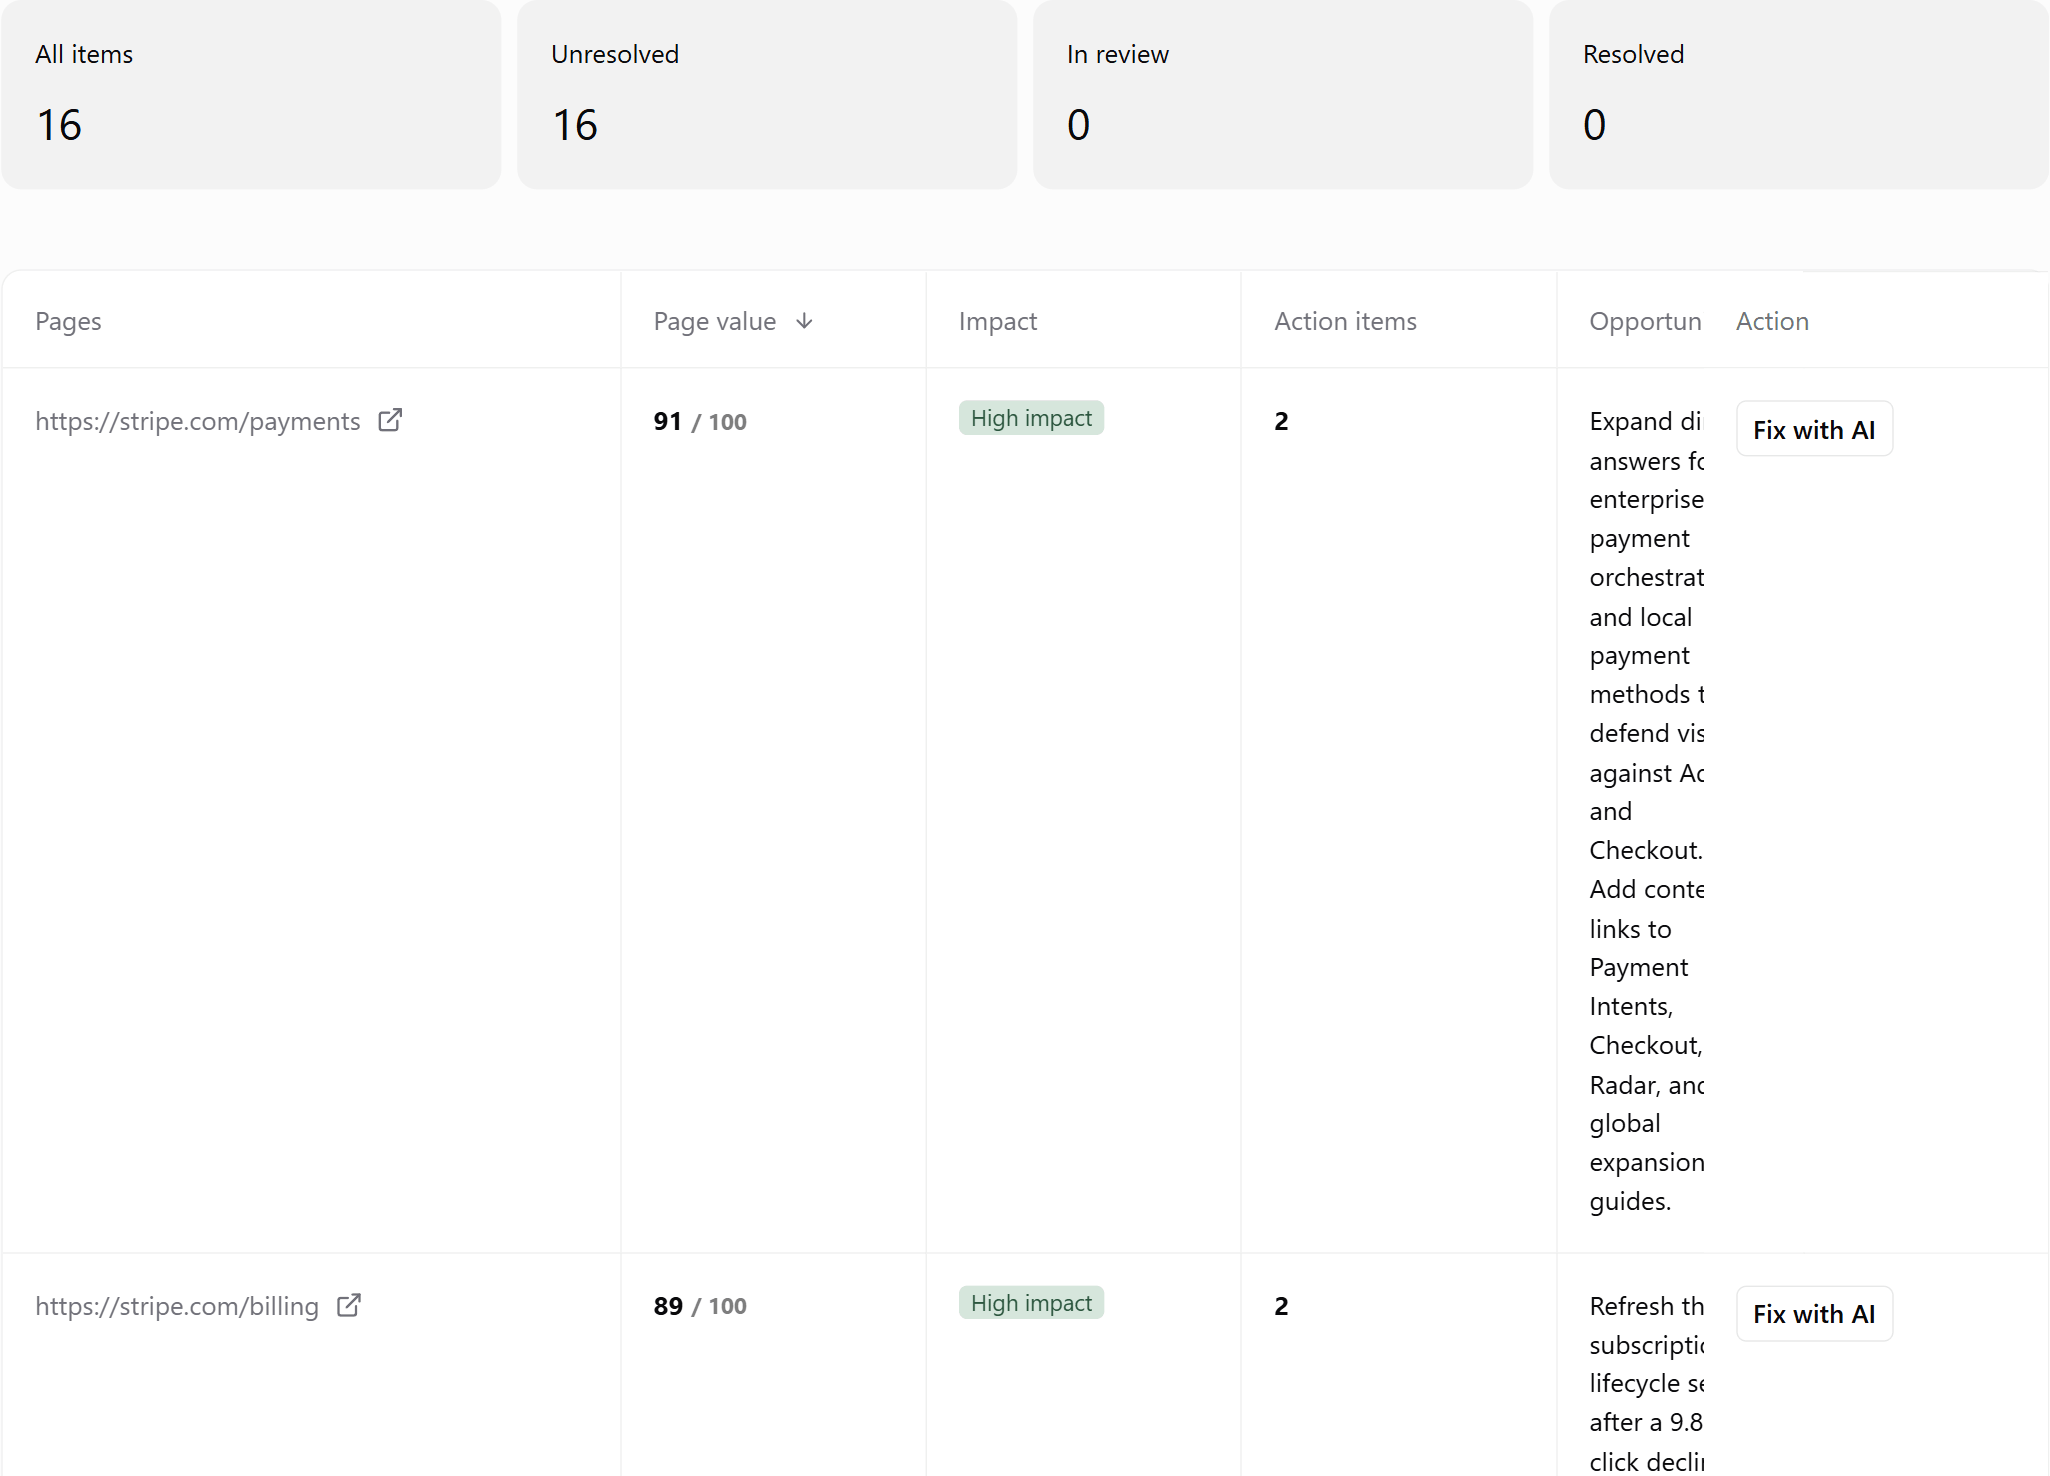Open external link icon for stripe.com/payments
Viewport: 2050px width, 1476px height.
pos(390,421)
